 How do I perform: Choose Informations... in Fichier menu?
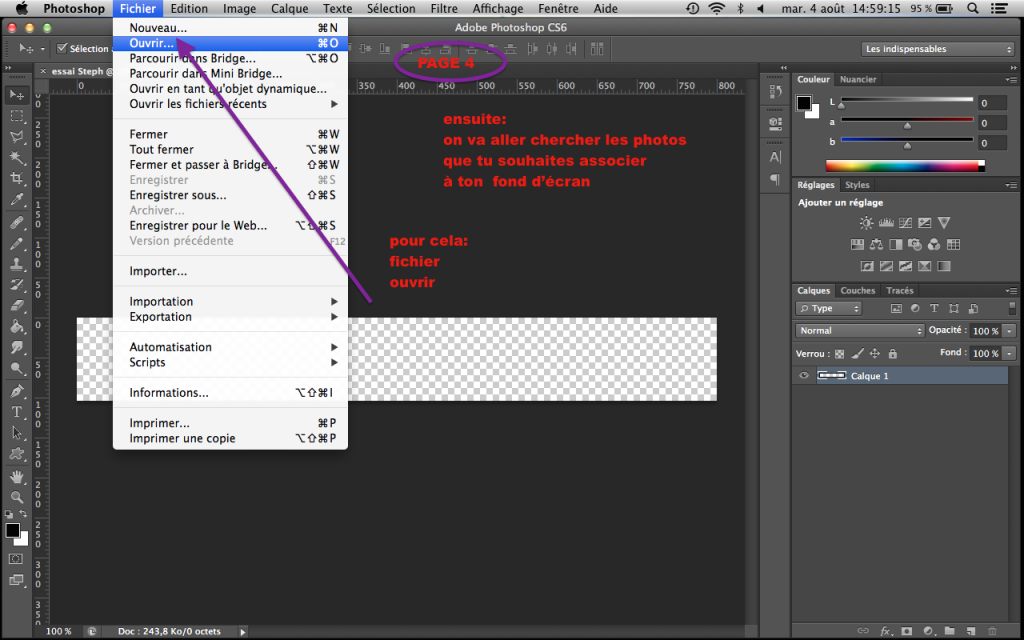[230, 392]
